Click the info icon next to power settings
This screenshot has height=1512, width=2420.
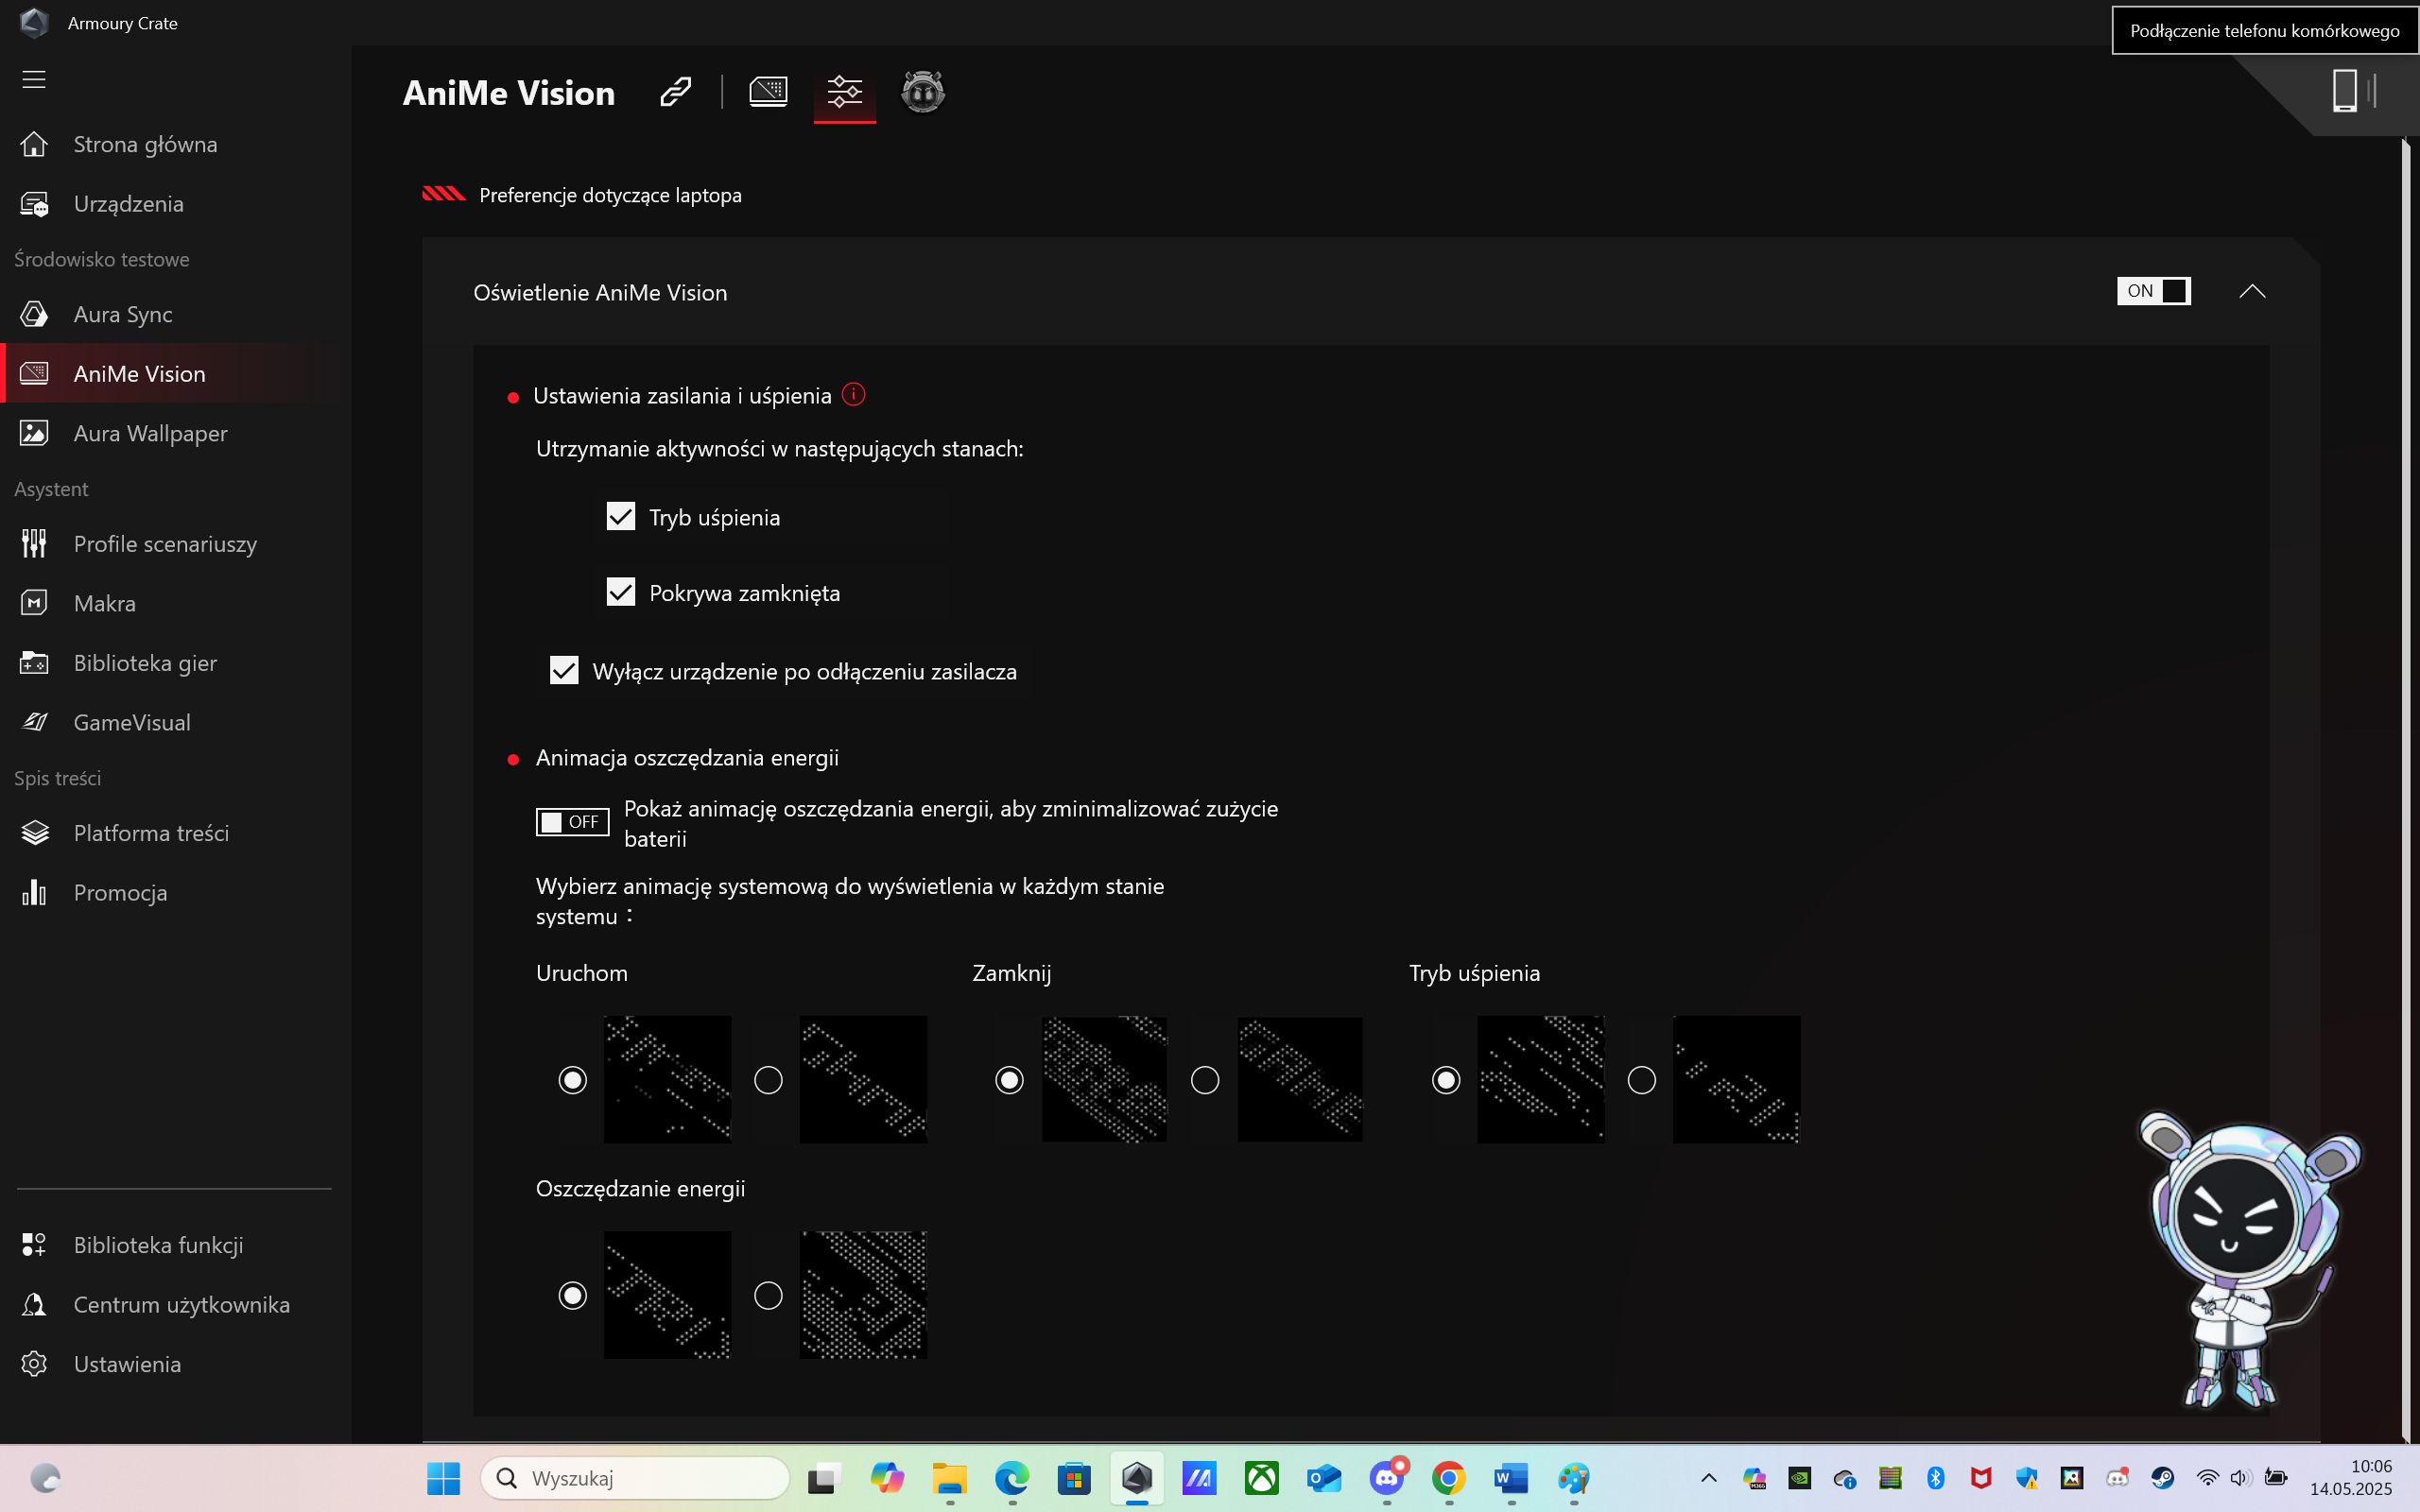pos(853,394)
